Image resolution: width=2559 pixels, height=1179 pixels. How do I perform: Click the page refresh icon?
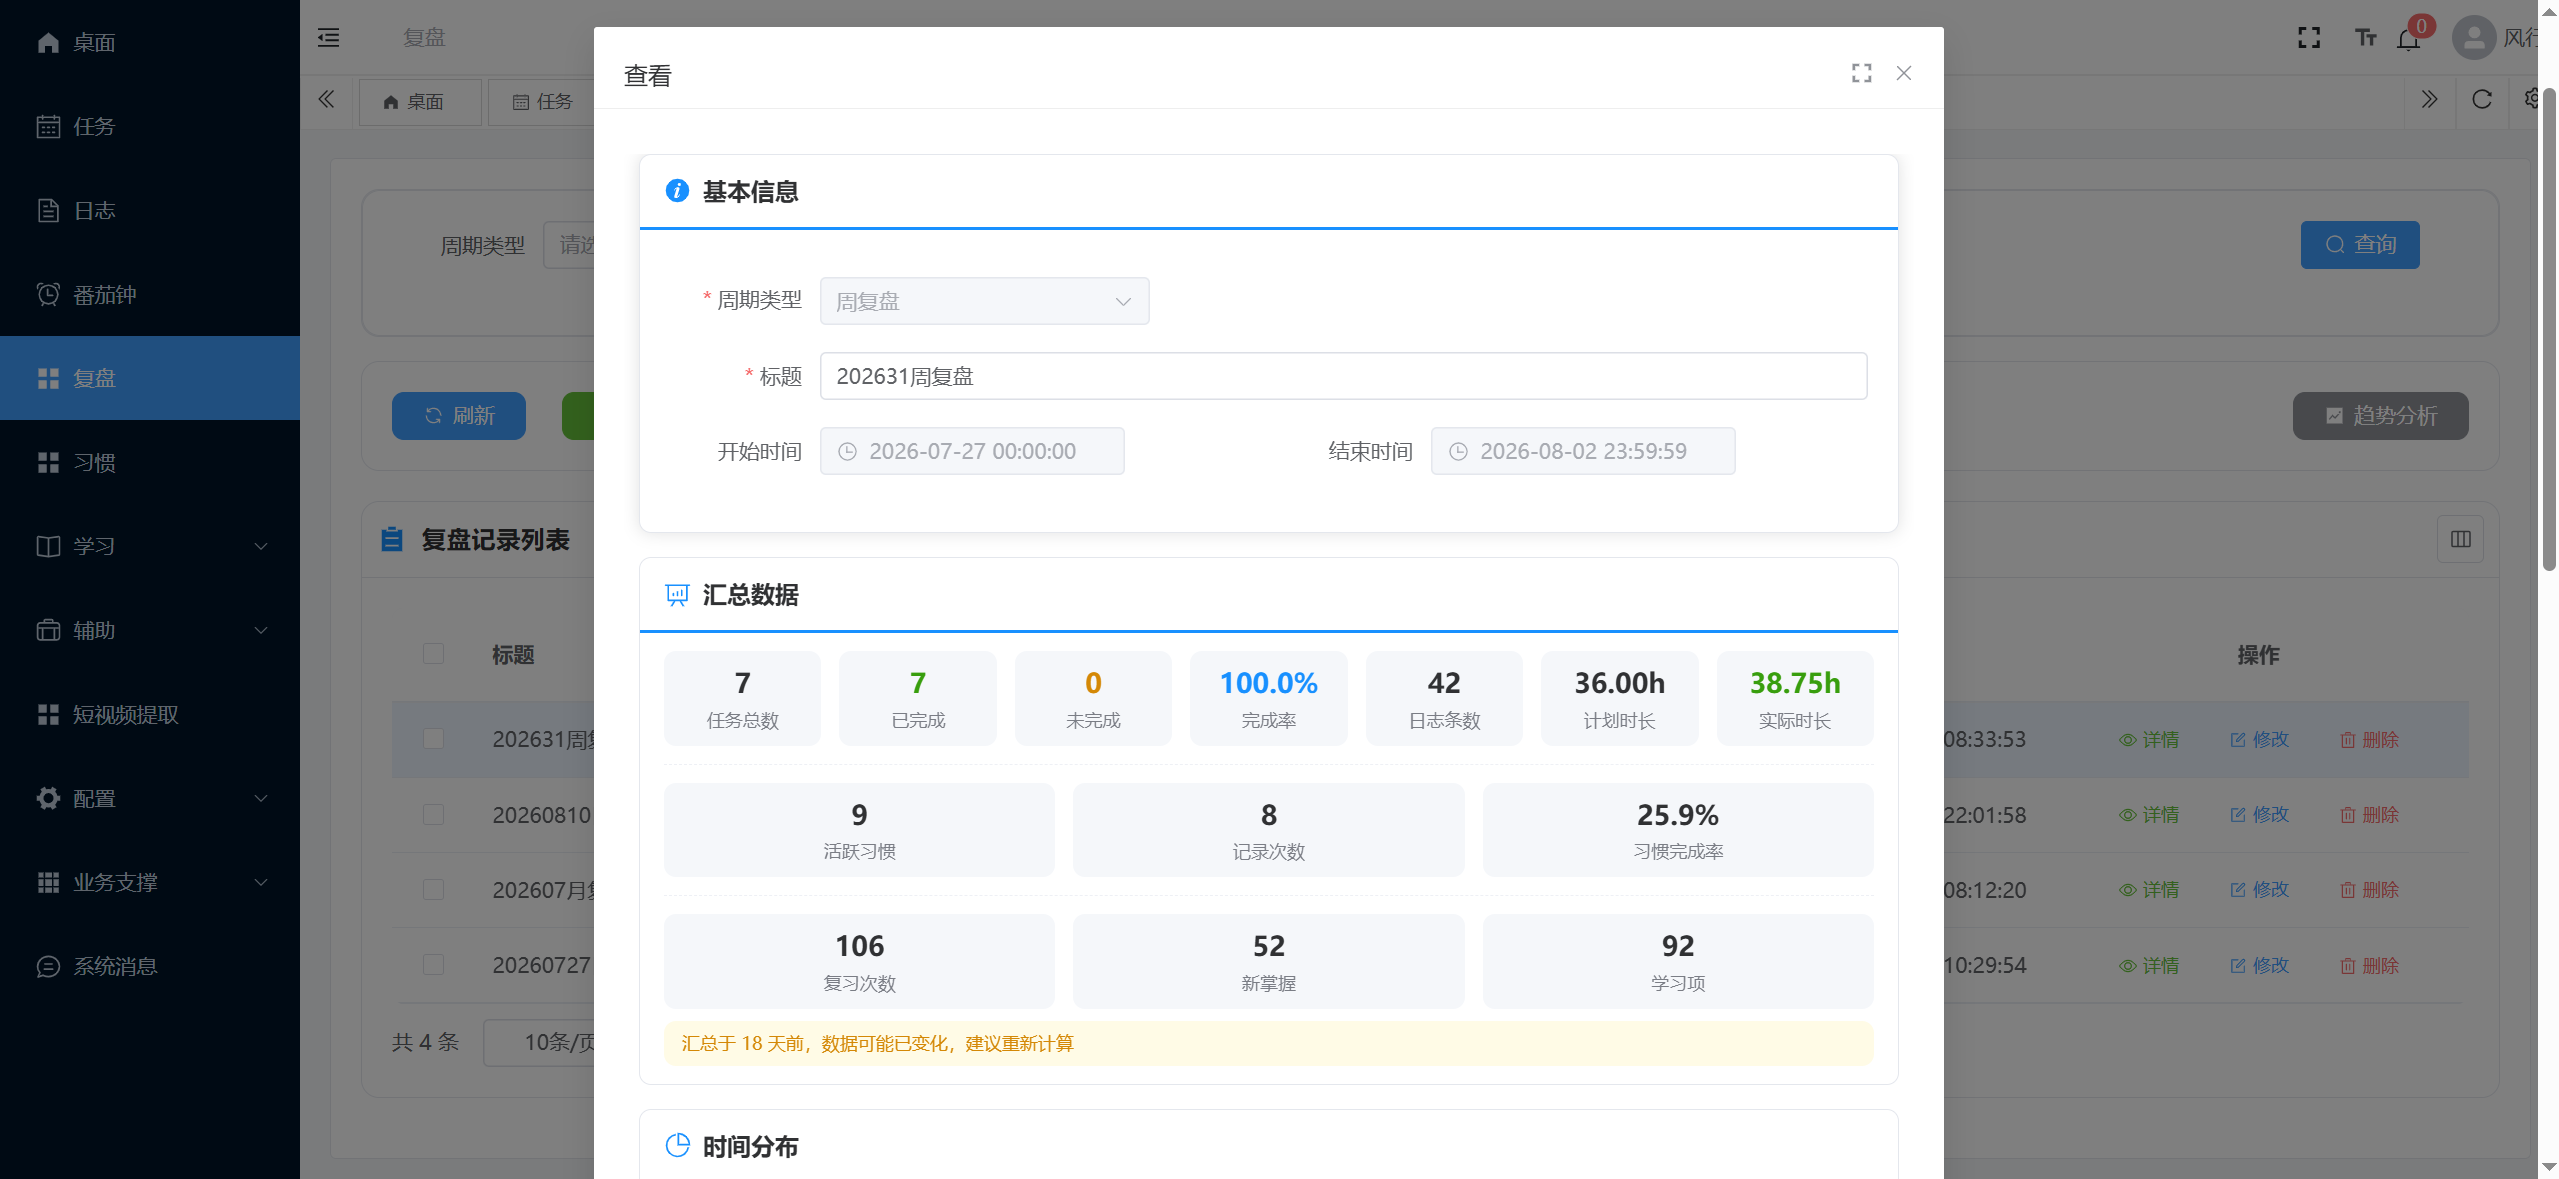click(x=2482, y=99)
